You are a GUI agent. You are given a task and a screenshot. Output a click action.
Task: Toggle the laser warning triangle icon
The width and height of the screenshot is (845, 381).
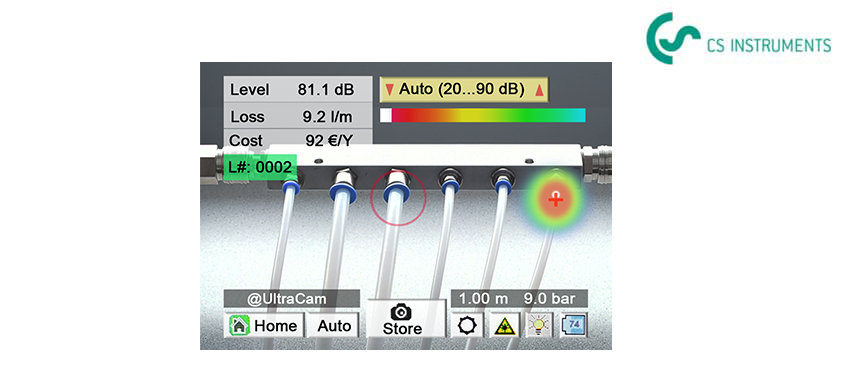point(505,325)
